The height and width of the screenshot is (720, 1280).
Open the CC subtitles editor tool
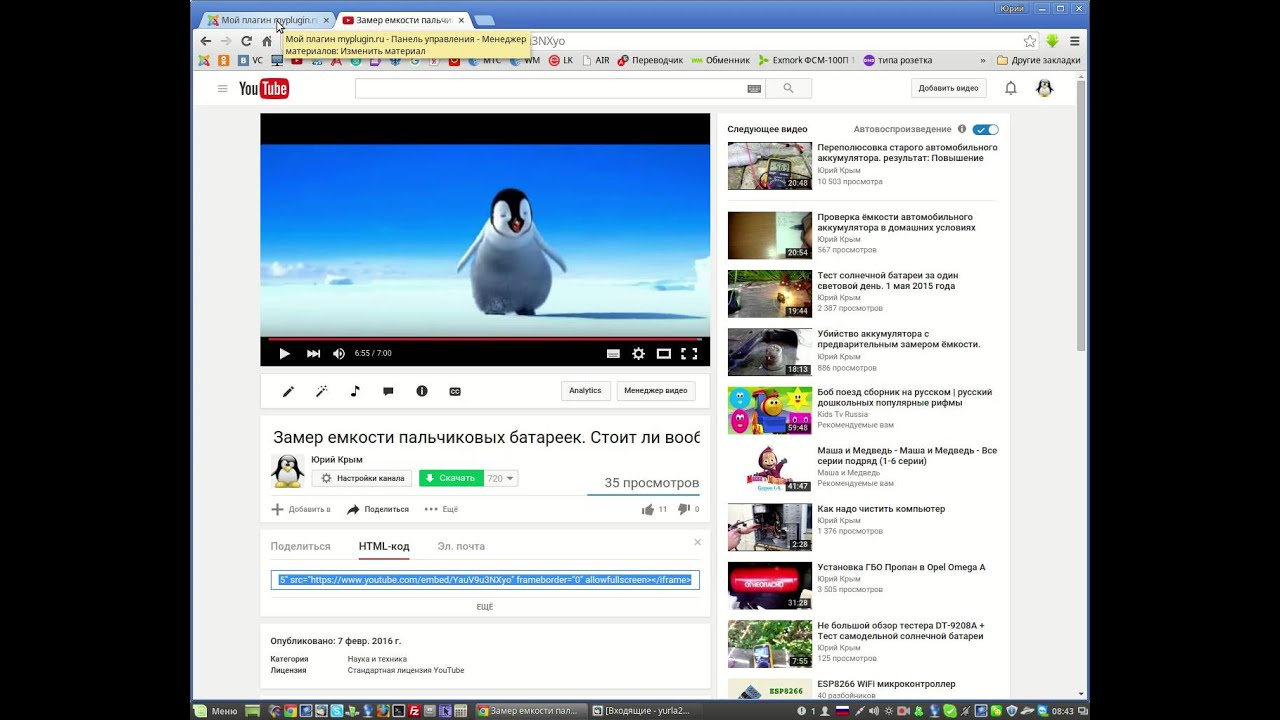coord(455,391)
